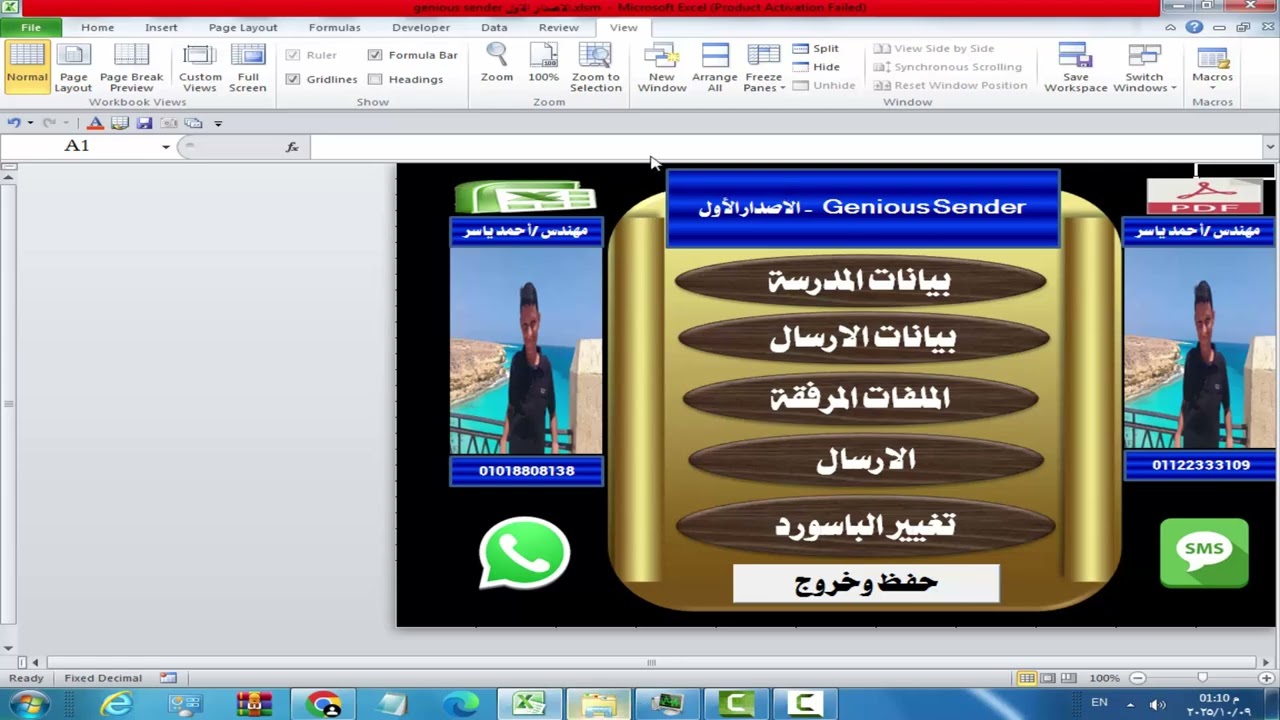Click the بيانات الارسال button

point(863,338)
